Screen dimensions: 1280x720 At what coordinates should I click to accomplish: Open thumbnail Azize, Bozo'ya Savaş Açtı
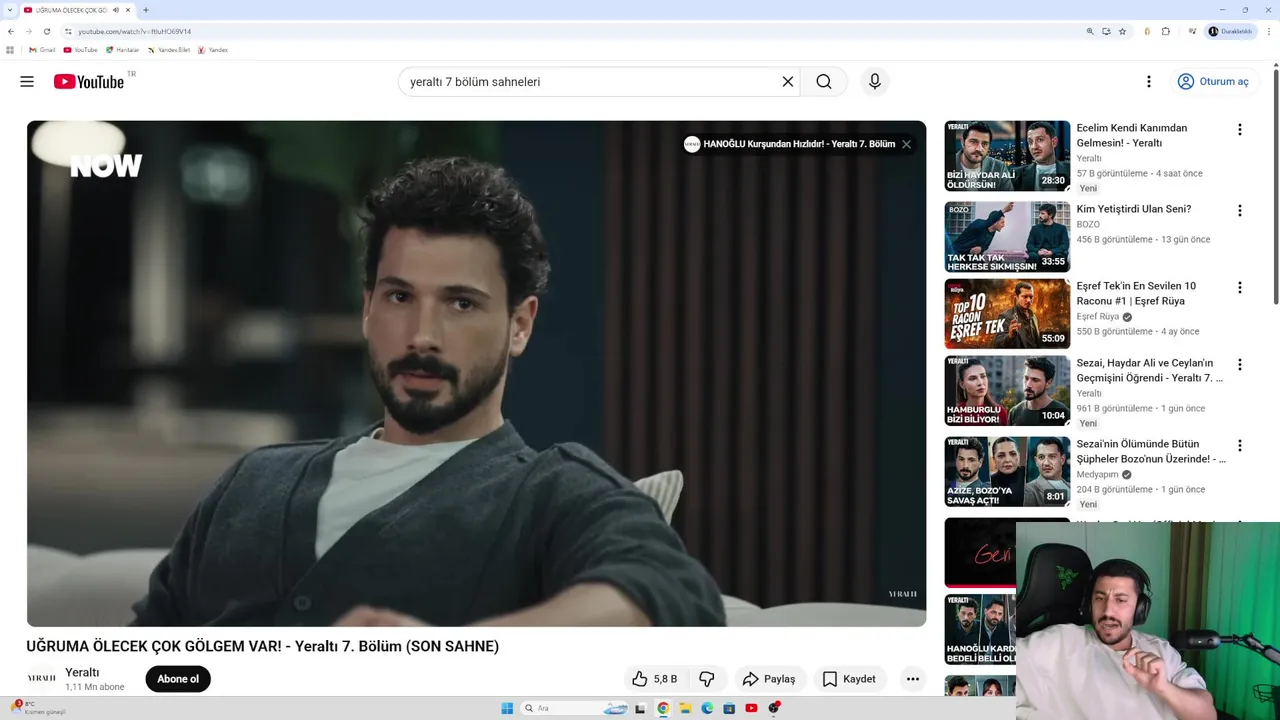pyautogui.click(x=1007, y=472)
